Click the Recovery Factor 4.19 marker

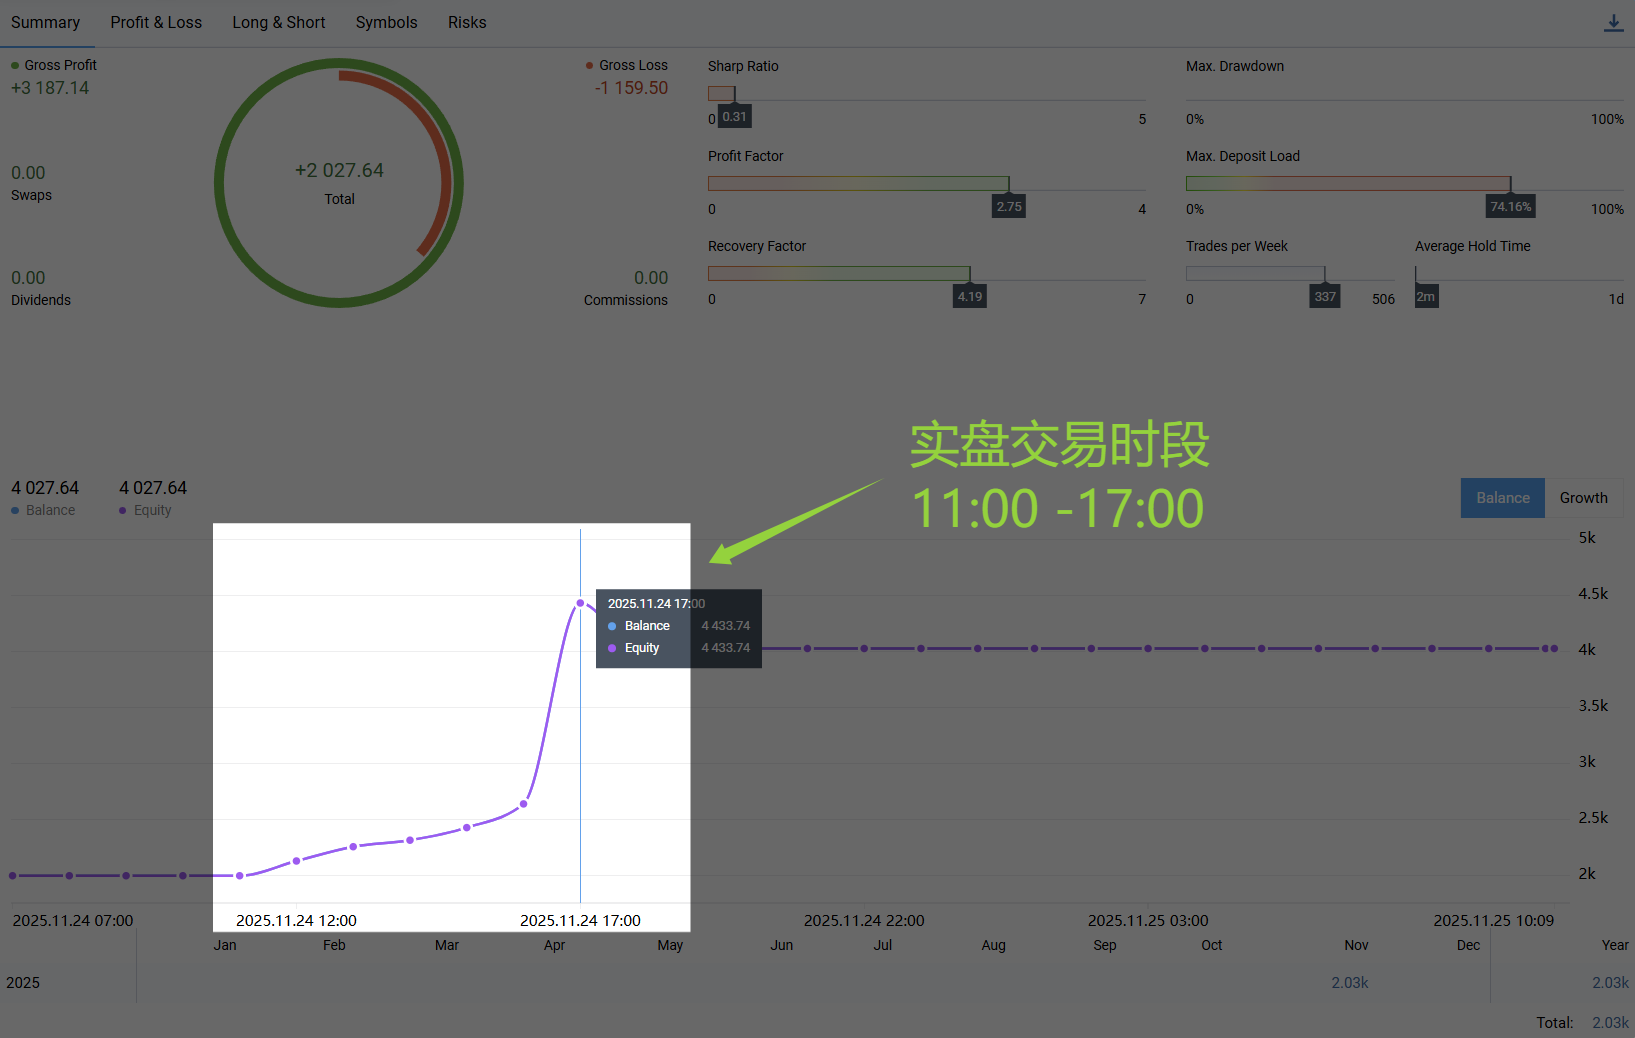[969, 296]
